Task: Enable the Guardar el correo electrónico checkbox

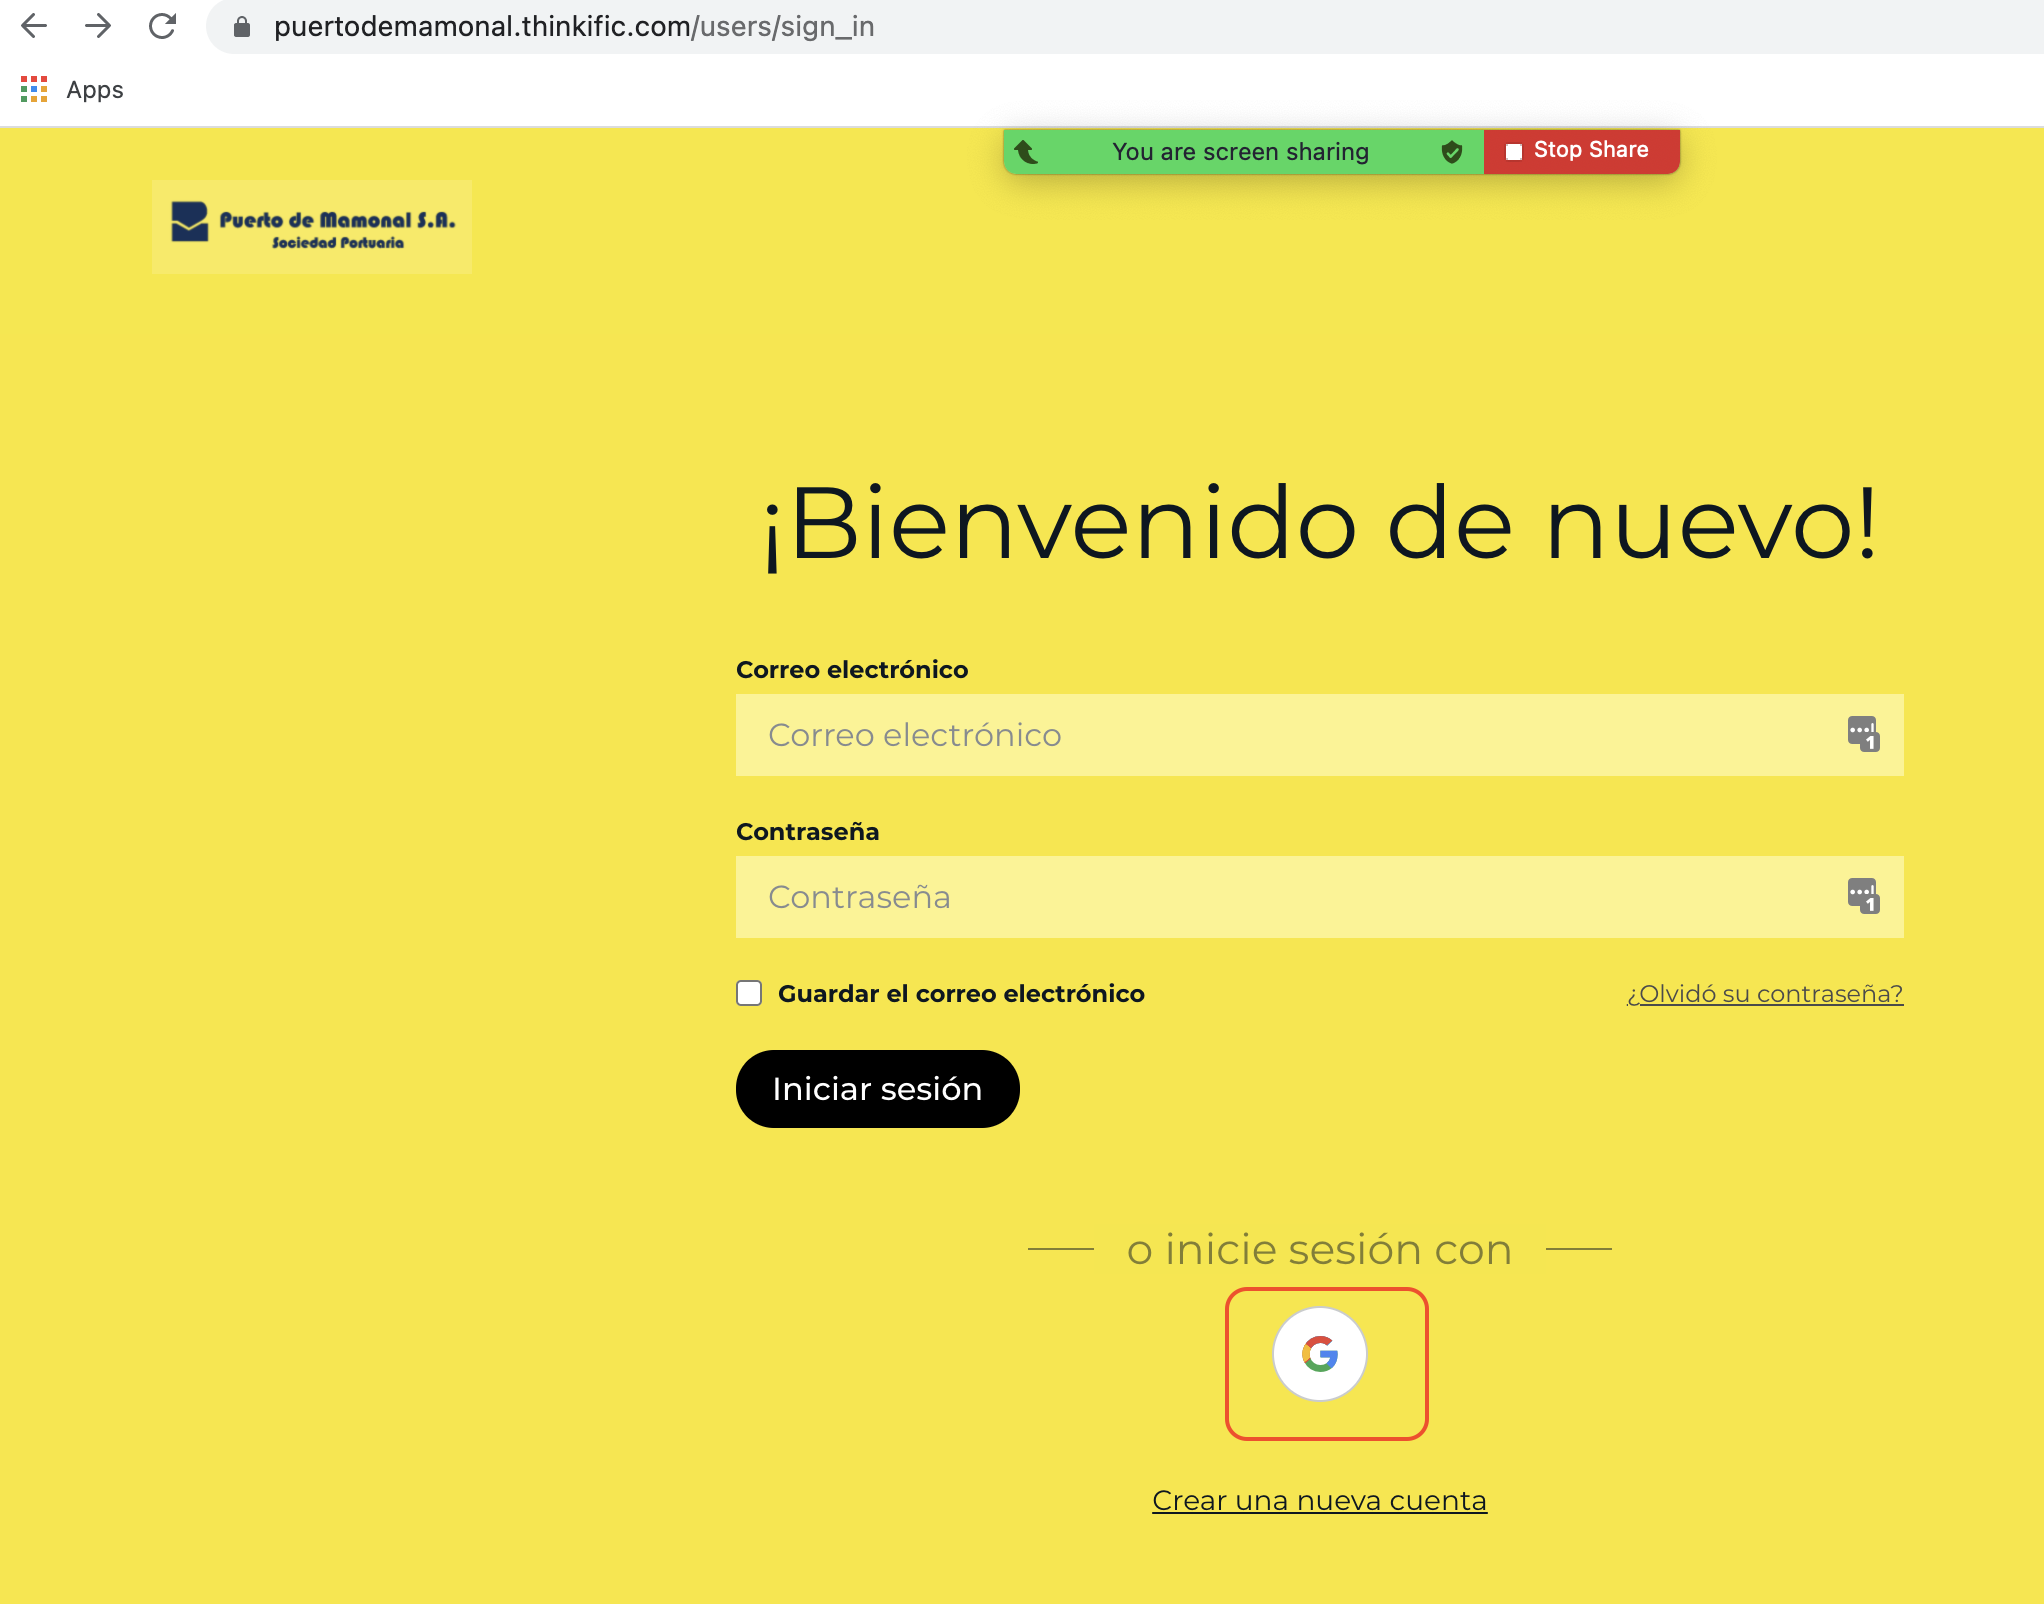Action: click(749, 993)
